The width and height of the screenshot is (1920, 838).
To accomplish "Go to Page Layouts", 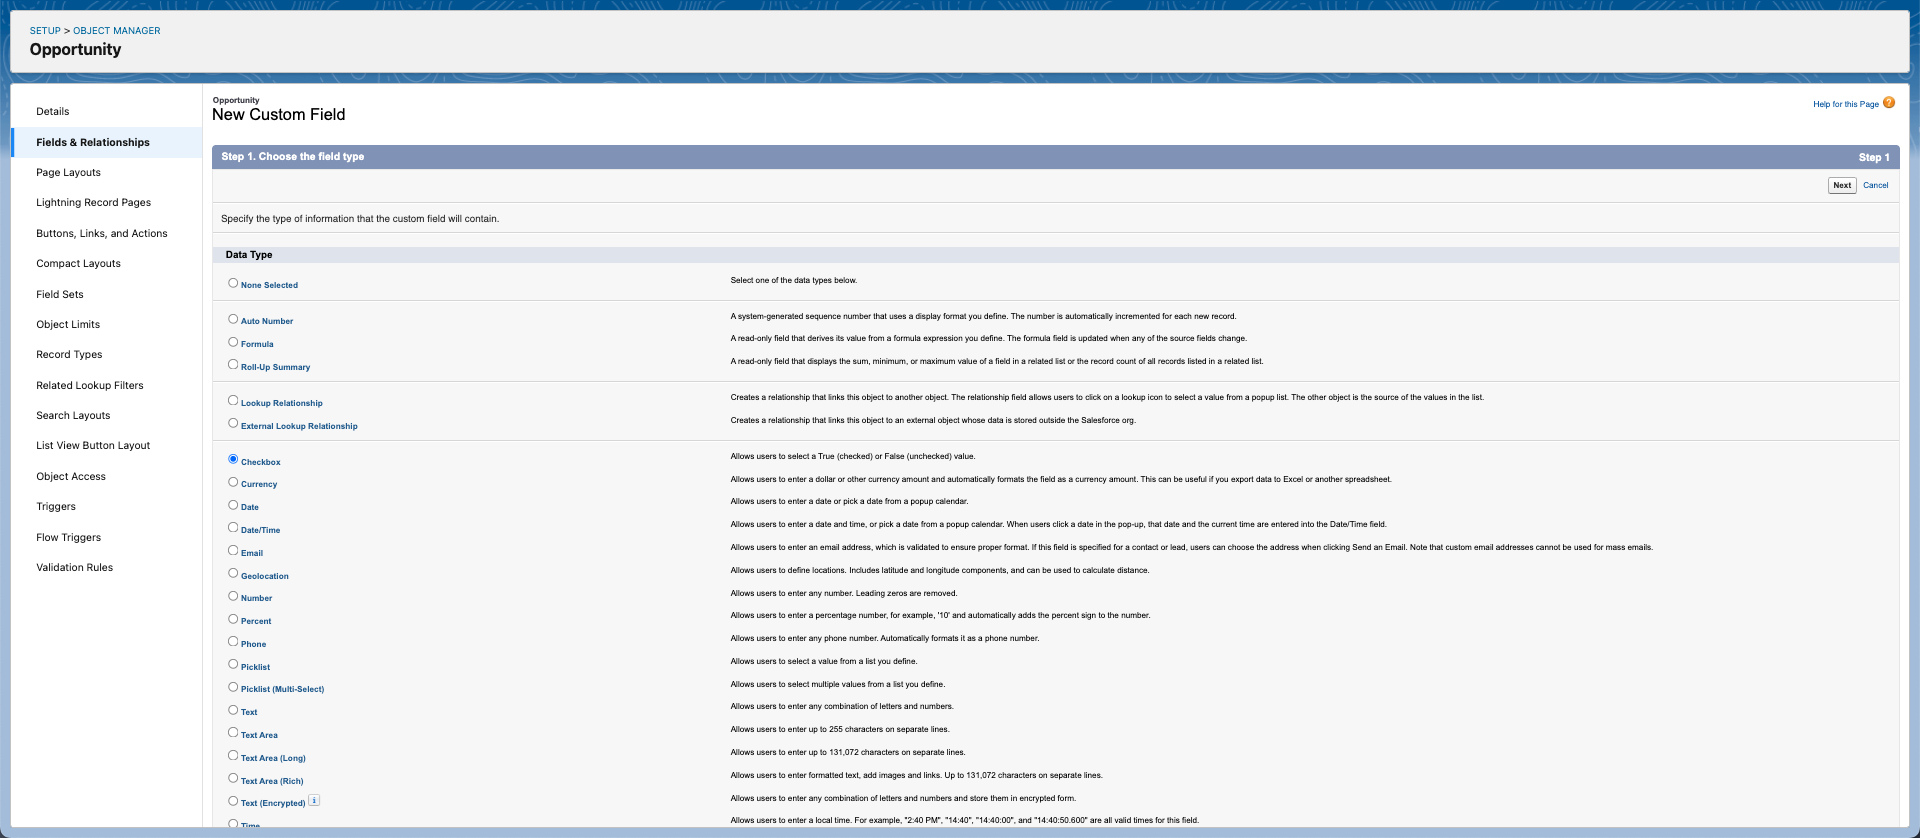I will pos(68,173).
